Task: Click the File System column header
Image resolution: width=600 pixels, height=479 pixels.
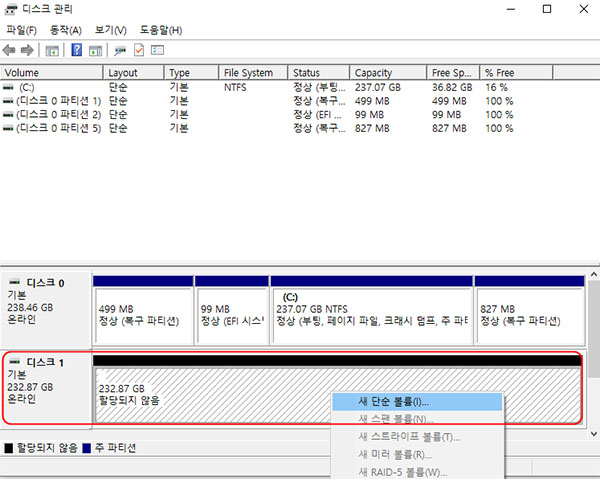Action: 248,73
